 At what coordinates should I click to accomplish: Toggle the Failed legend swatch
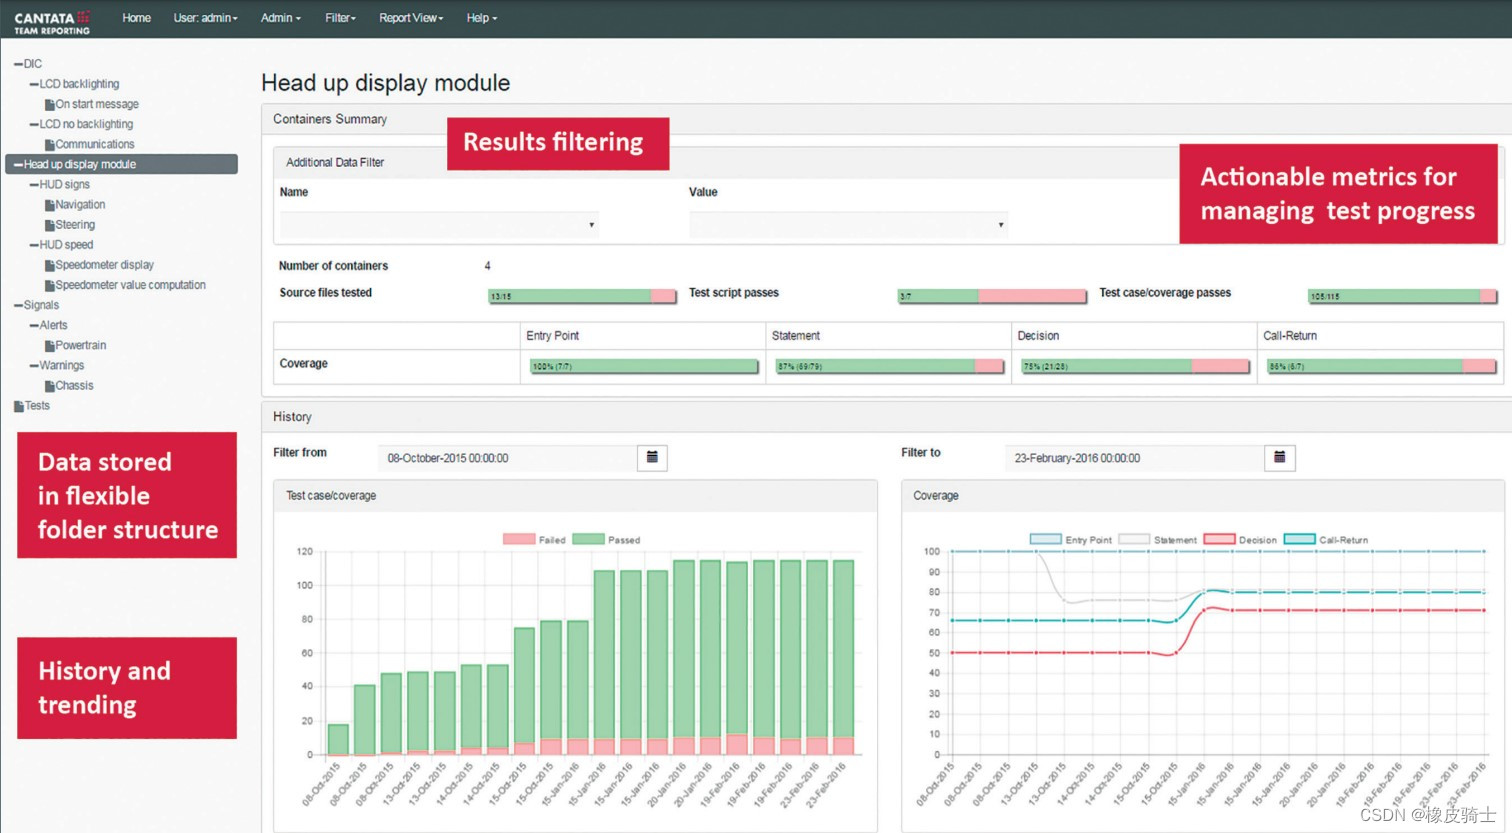[x=519, y=539]
